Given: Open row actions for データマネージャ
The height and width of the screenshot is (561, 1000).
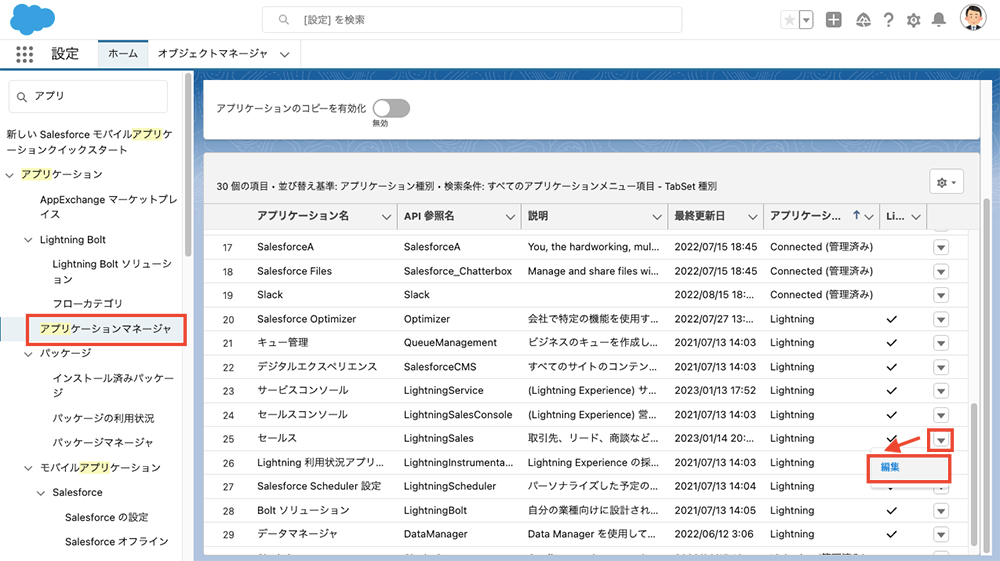Looking at the screenshot, I should (x=941, y=534).
